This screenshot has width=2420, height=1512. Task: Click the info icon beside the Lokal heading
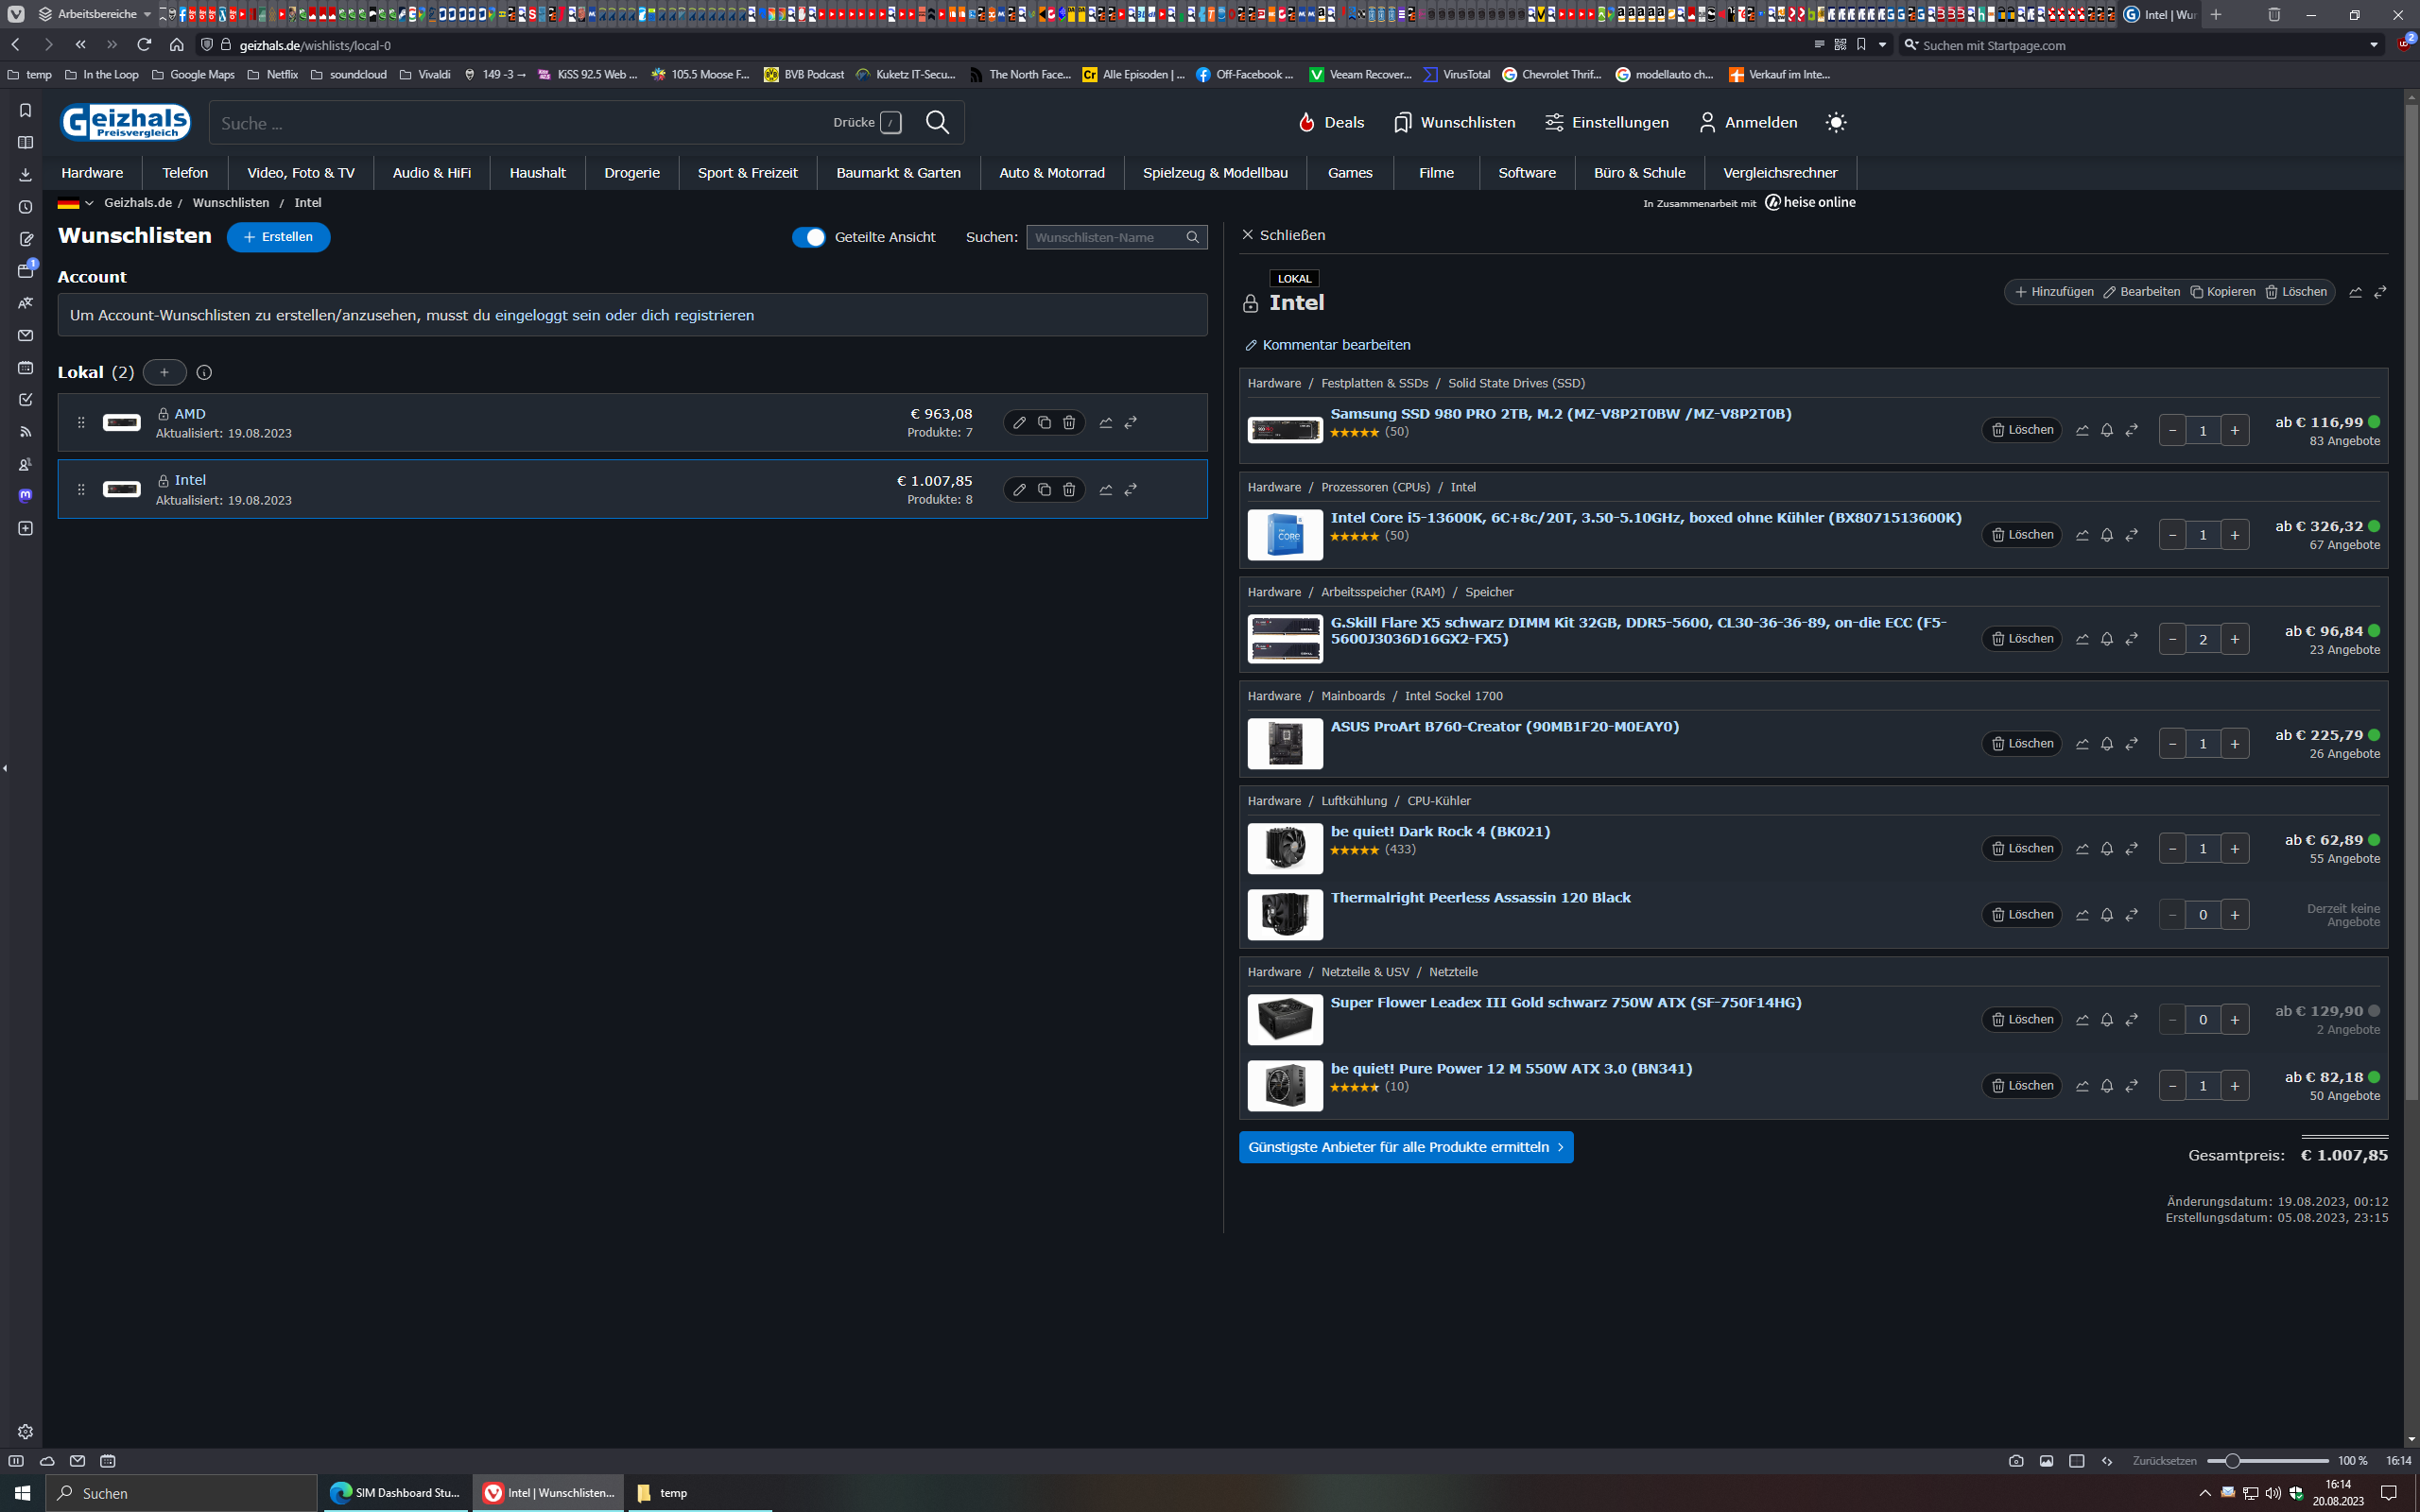click(204, 373)
